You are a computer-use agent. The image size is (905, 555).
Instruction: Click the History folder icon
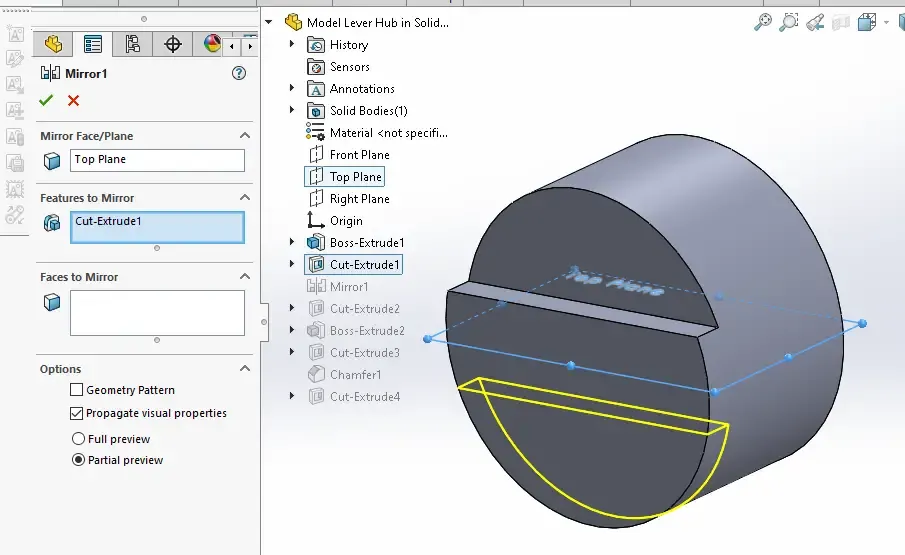tap(316, 45)
